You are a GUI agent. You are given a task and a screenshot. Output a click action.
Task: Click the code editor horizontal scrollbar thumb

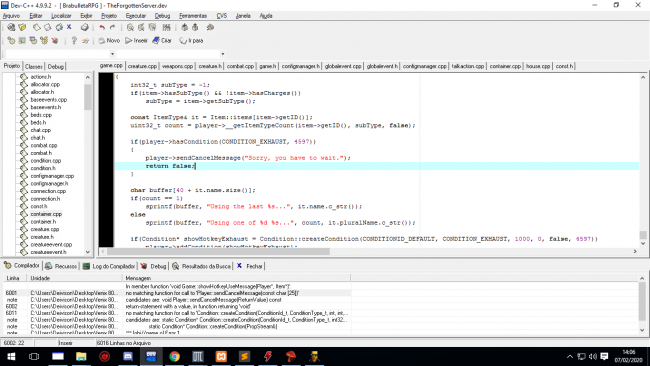[218, 251]
